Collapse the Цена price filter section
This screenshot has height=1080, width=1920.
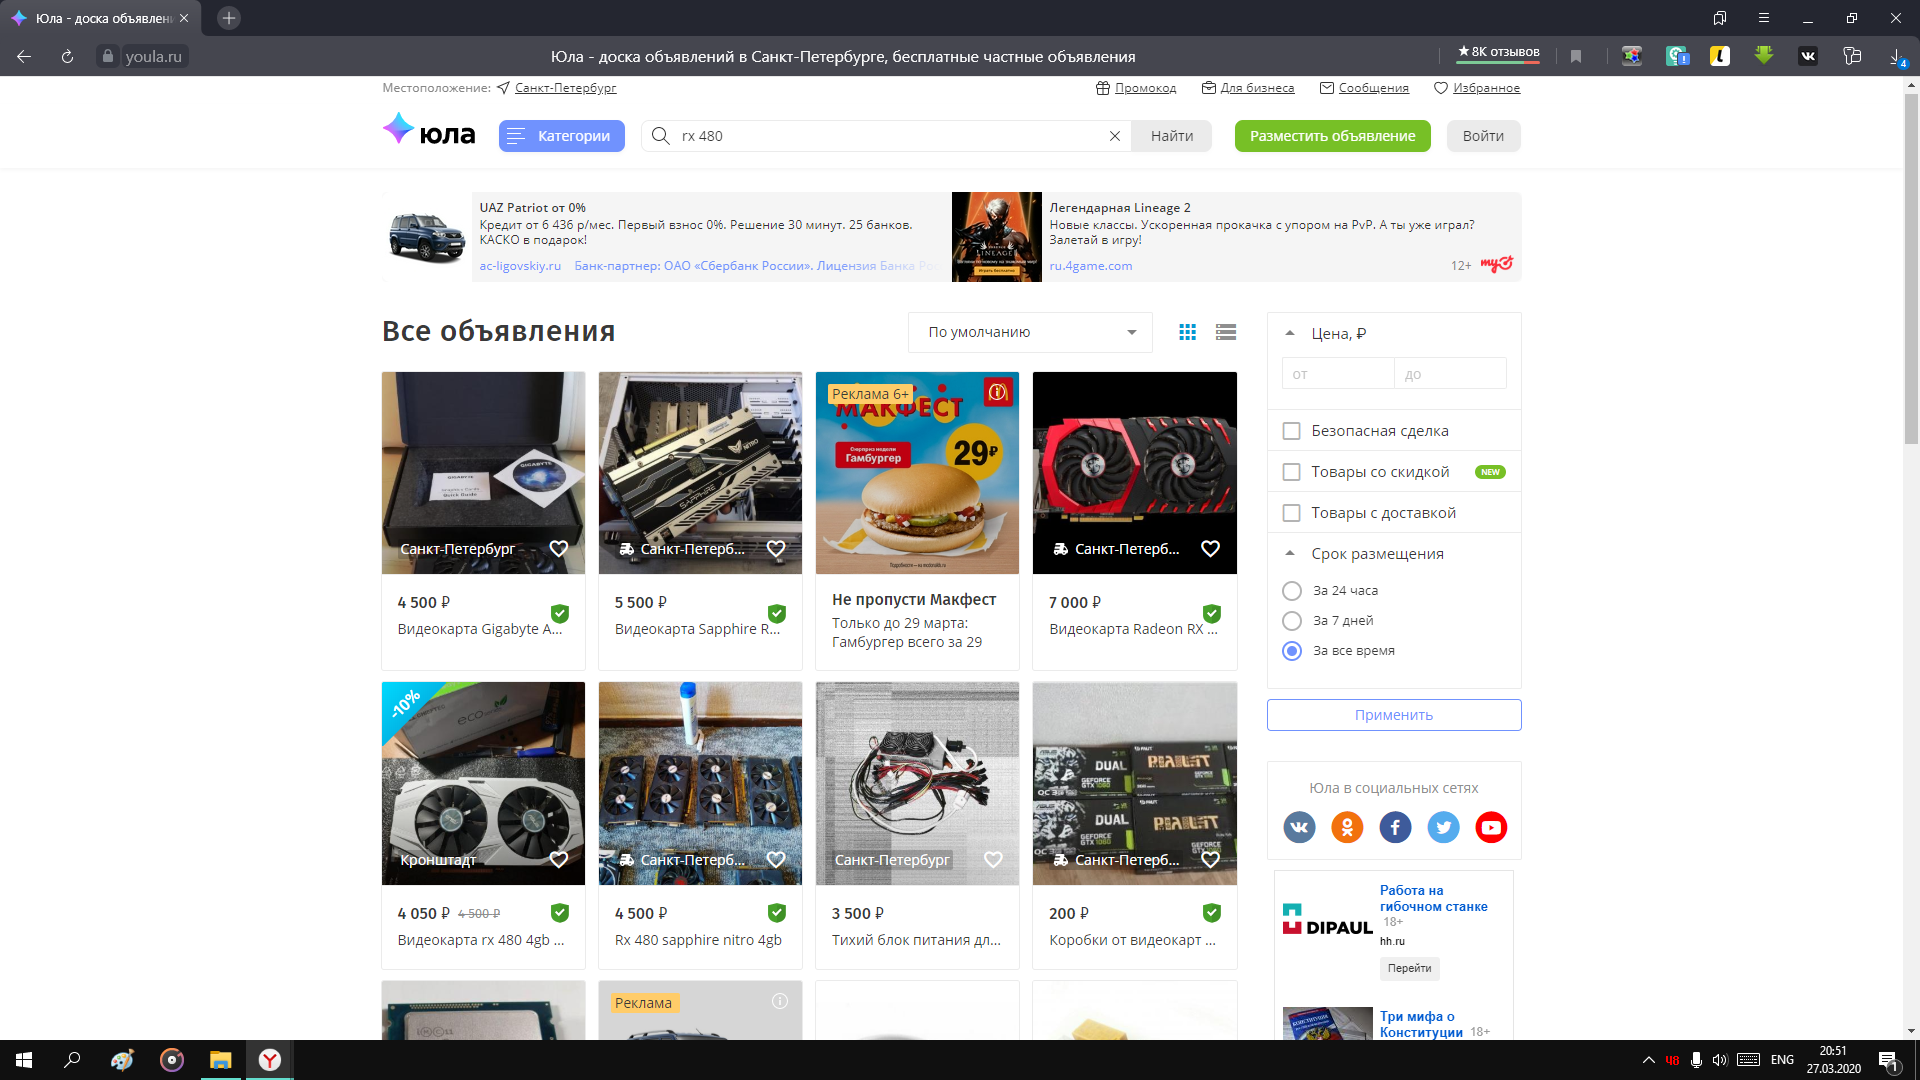click(1290, 333)
